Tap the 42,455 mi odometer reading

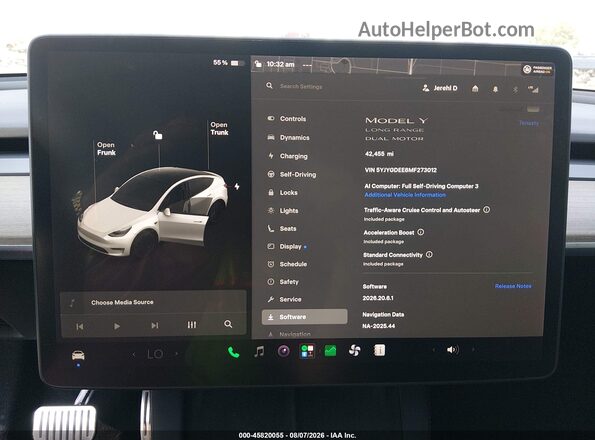[379, 154]
